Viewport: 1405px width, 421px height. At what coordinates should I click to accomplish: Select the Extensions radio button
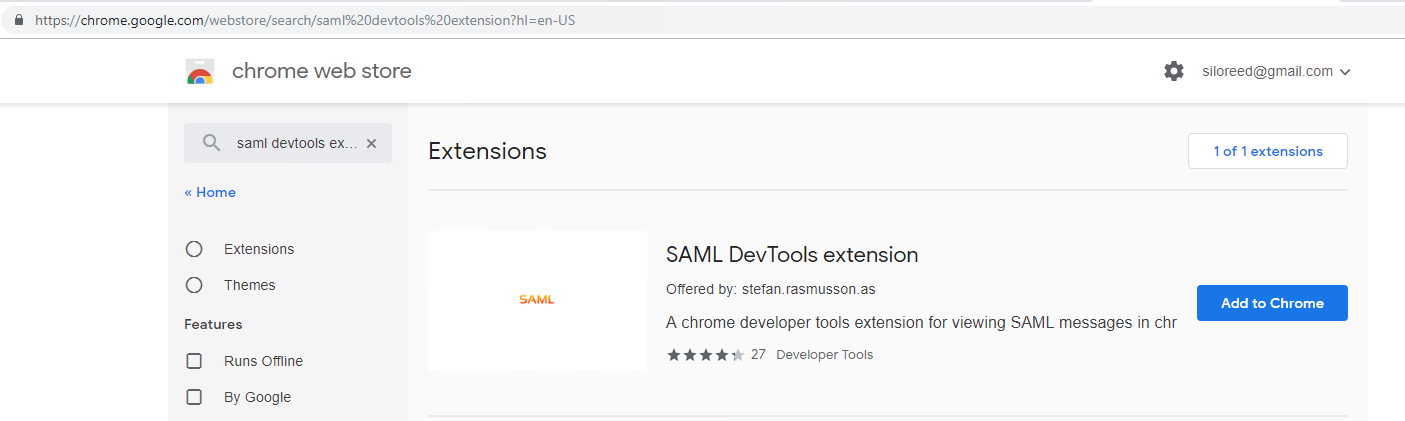coord(194,249)
